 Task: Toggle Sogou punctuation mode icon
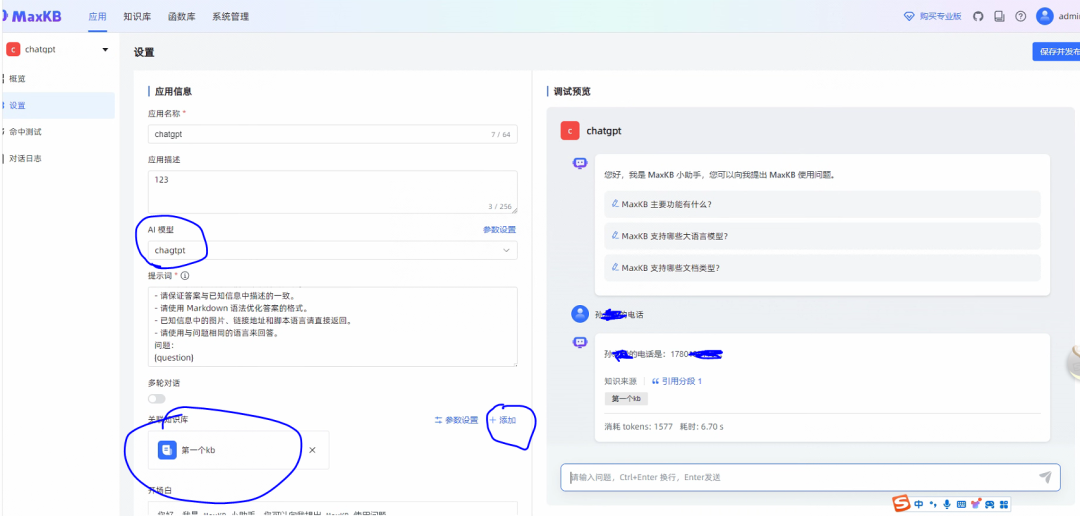933,504
